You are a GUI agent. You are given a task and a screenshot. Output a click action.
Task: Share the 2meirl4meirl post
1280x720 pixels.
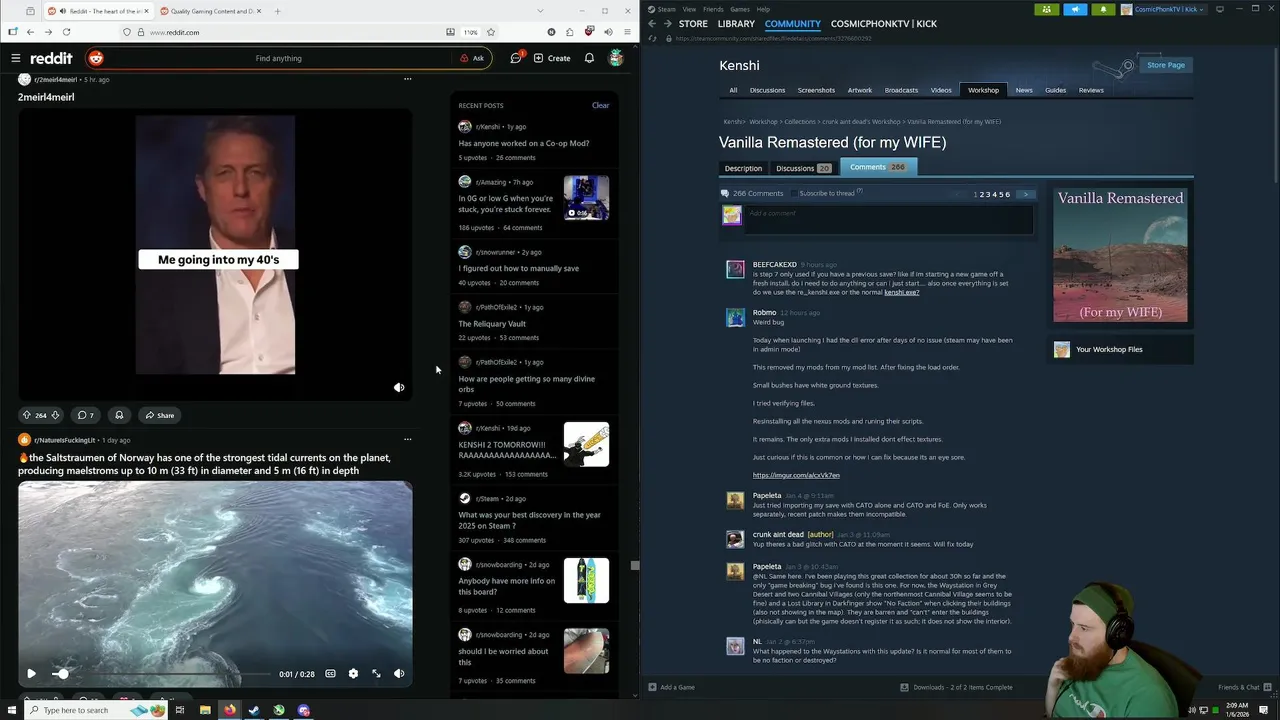pos(159,415)
